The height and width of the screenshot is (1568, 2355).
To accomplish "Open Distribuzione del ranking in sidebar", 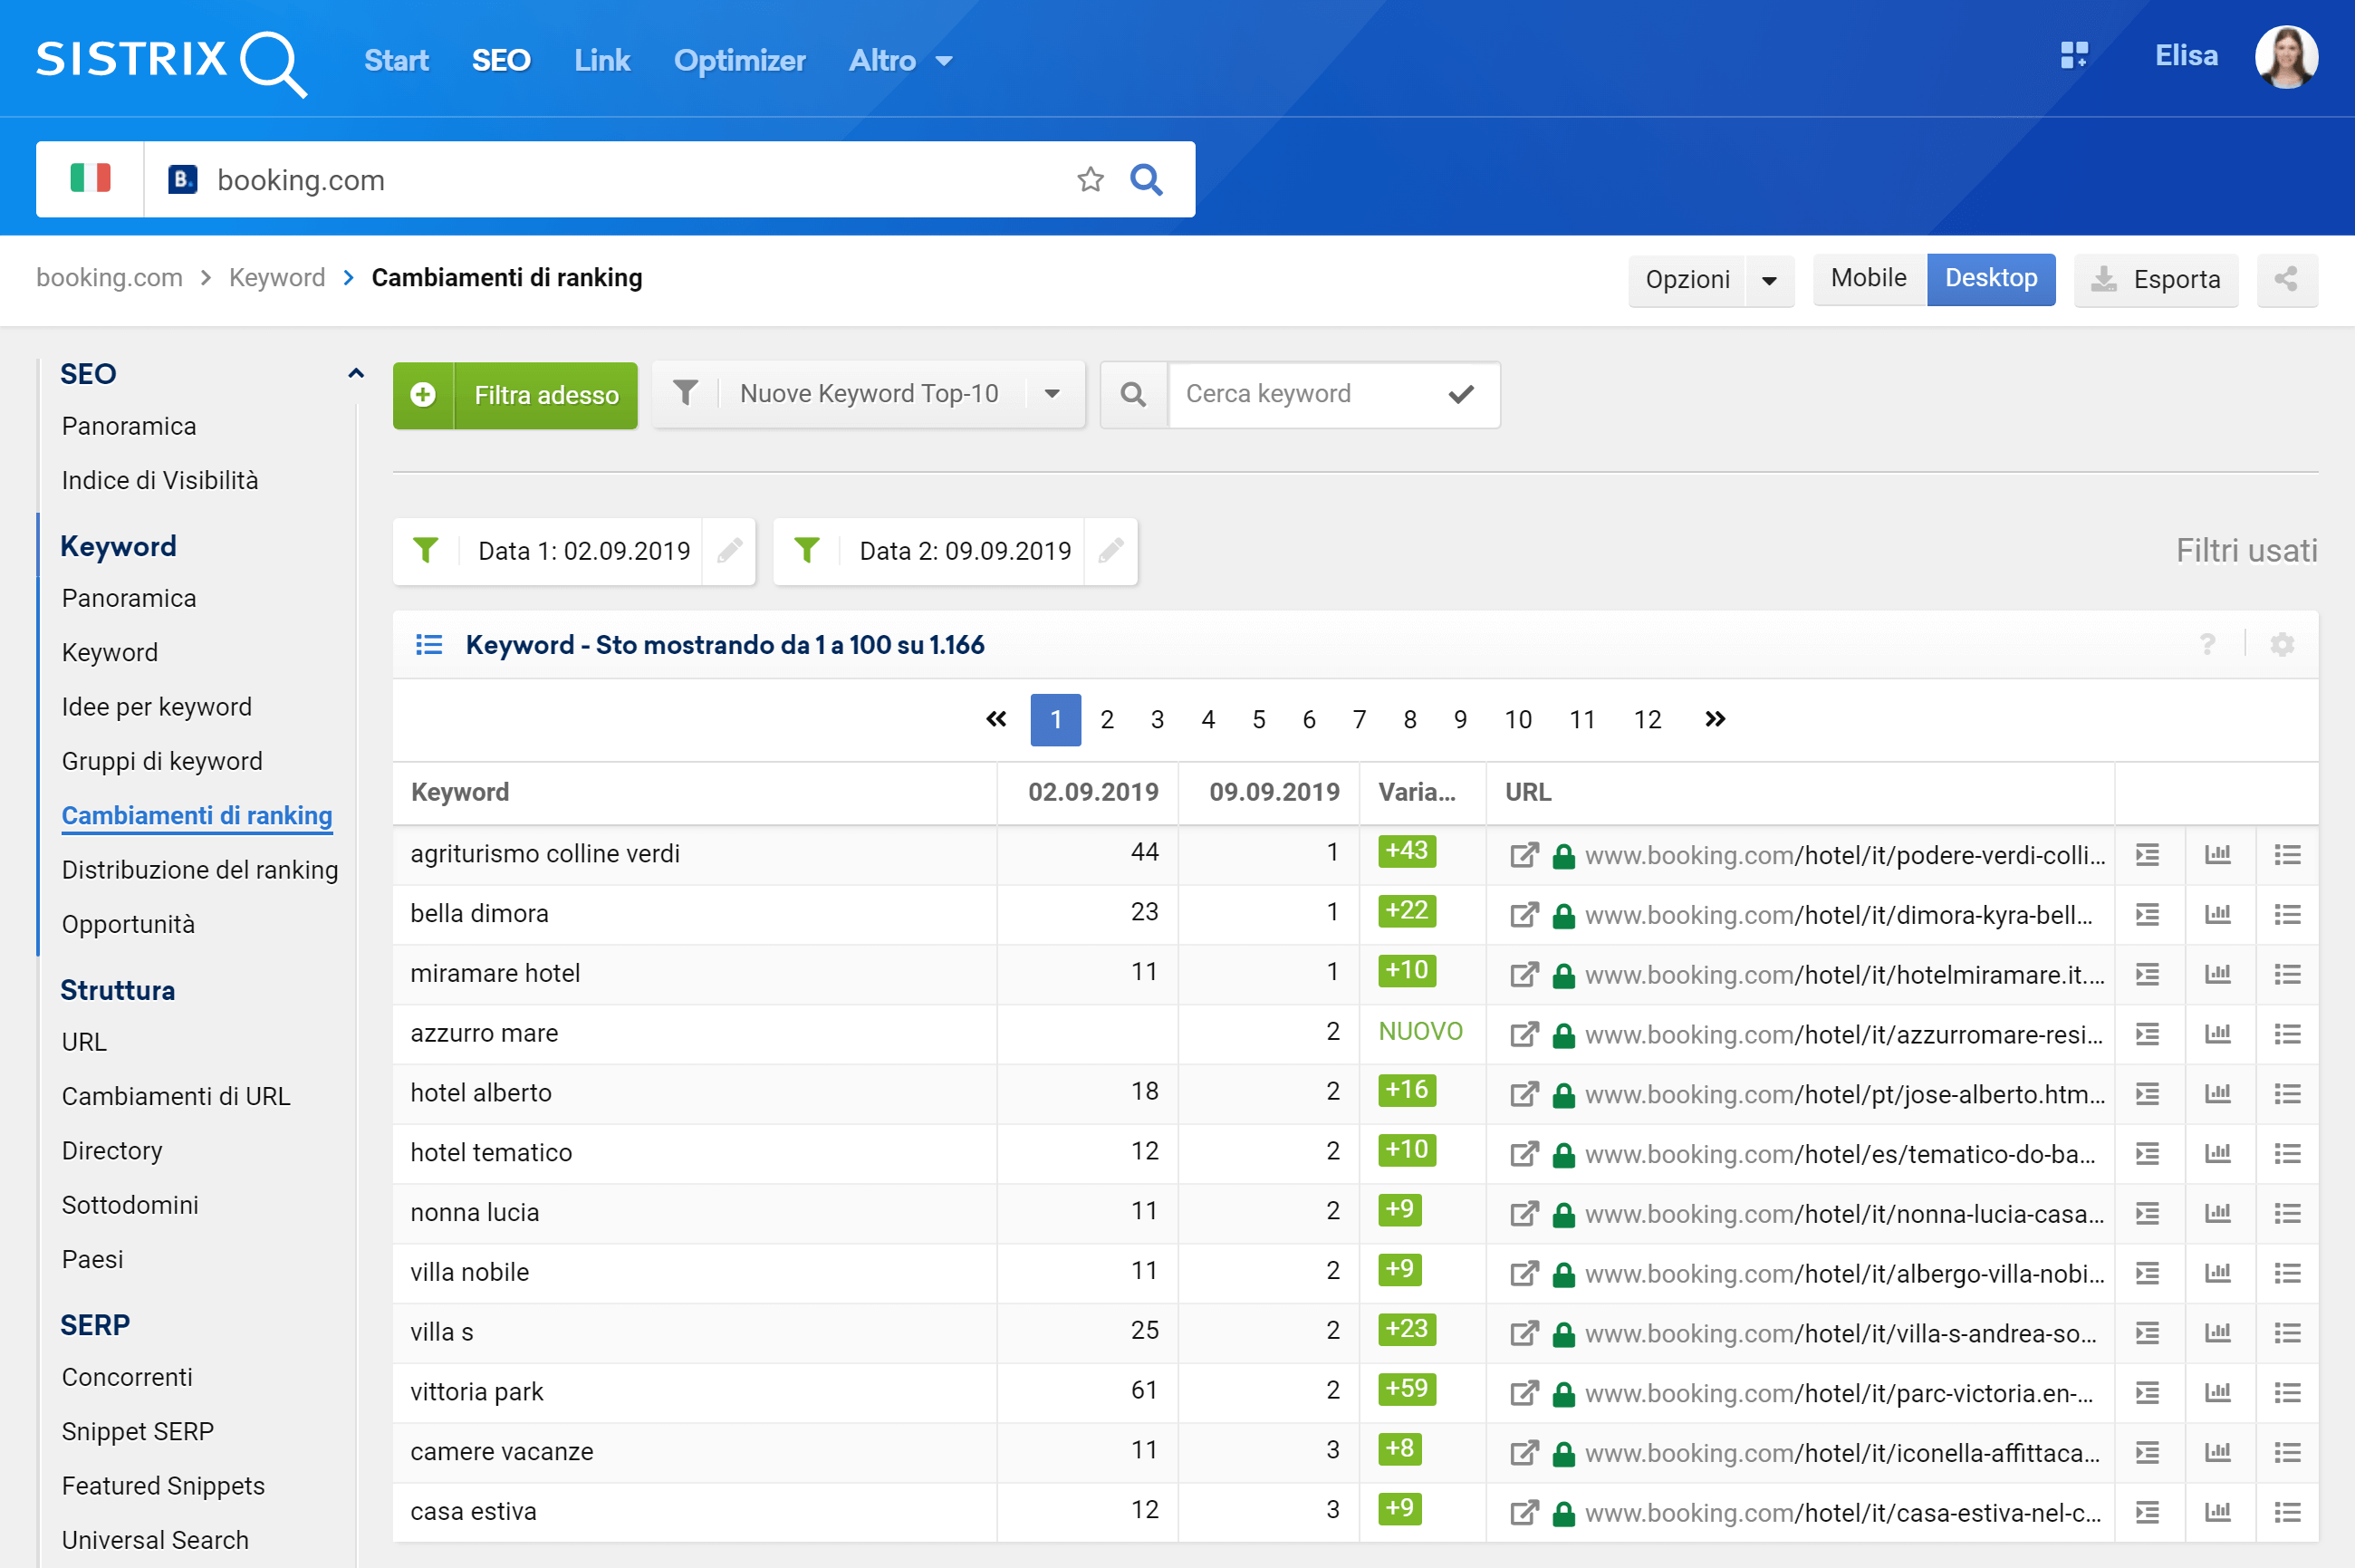I will [x=200, y=870].
